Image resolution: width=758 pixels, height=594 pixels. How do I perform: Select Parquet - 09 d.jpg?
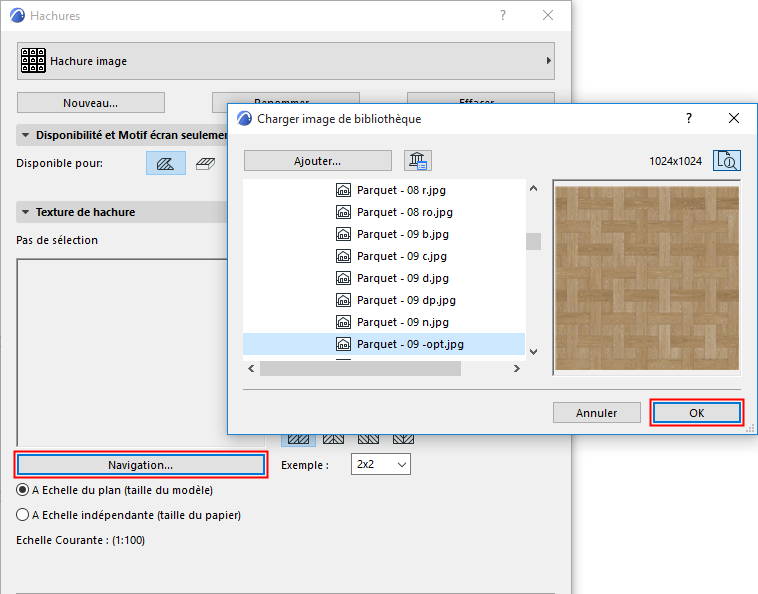384,278
